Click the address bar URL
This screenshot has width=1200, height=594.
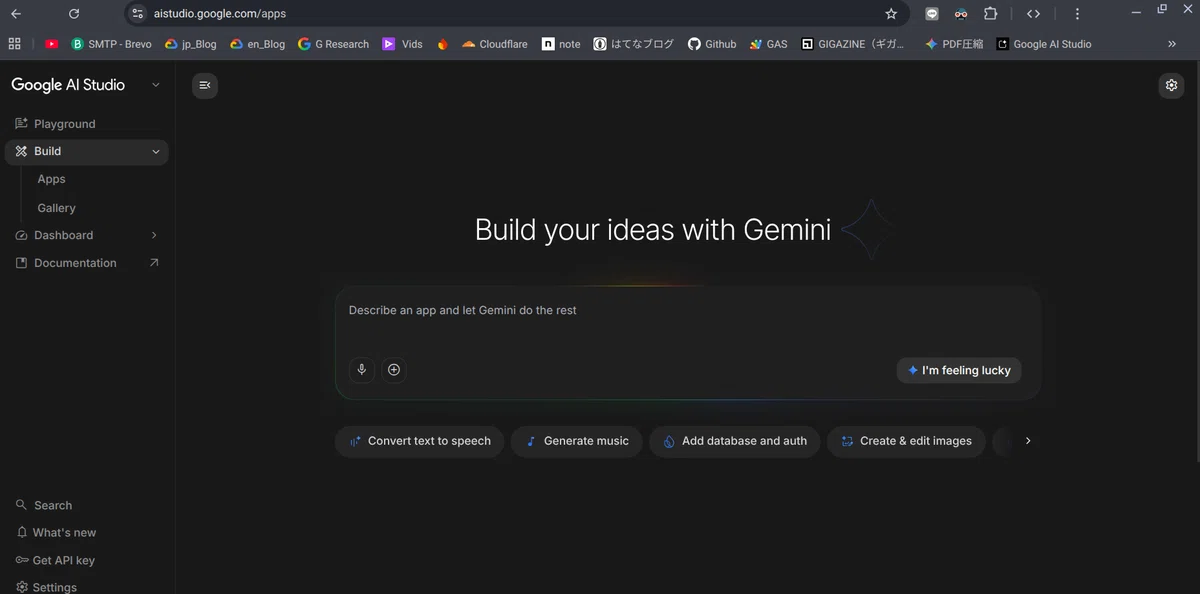click(220, 14)
